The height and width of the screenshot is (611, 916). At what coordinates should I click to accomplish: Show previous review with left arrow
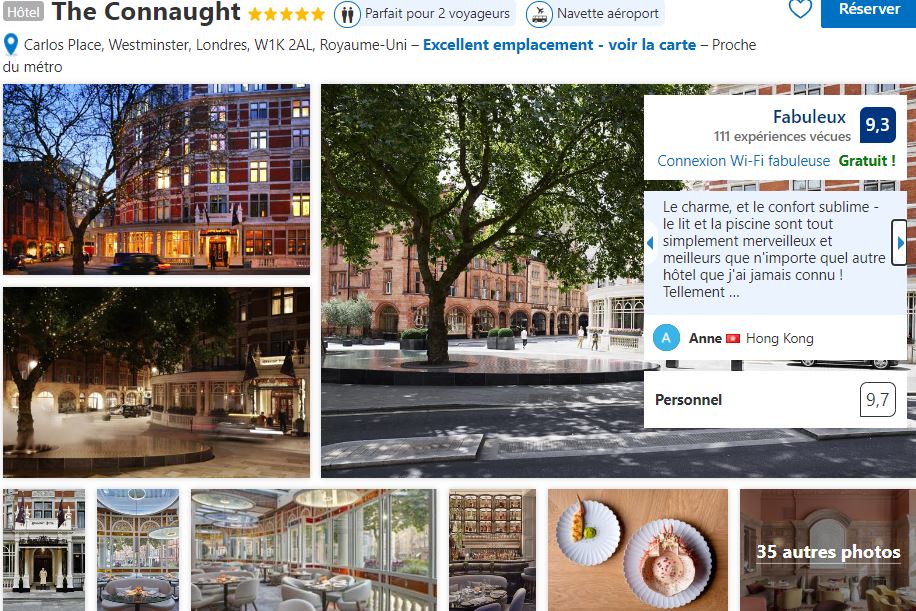[x=650, y=242]
